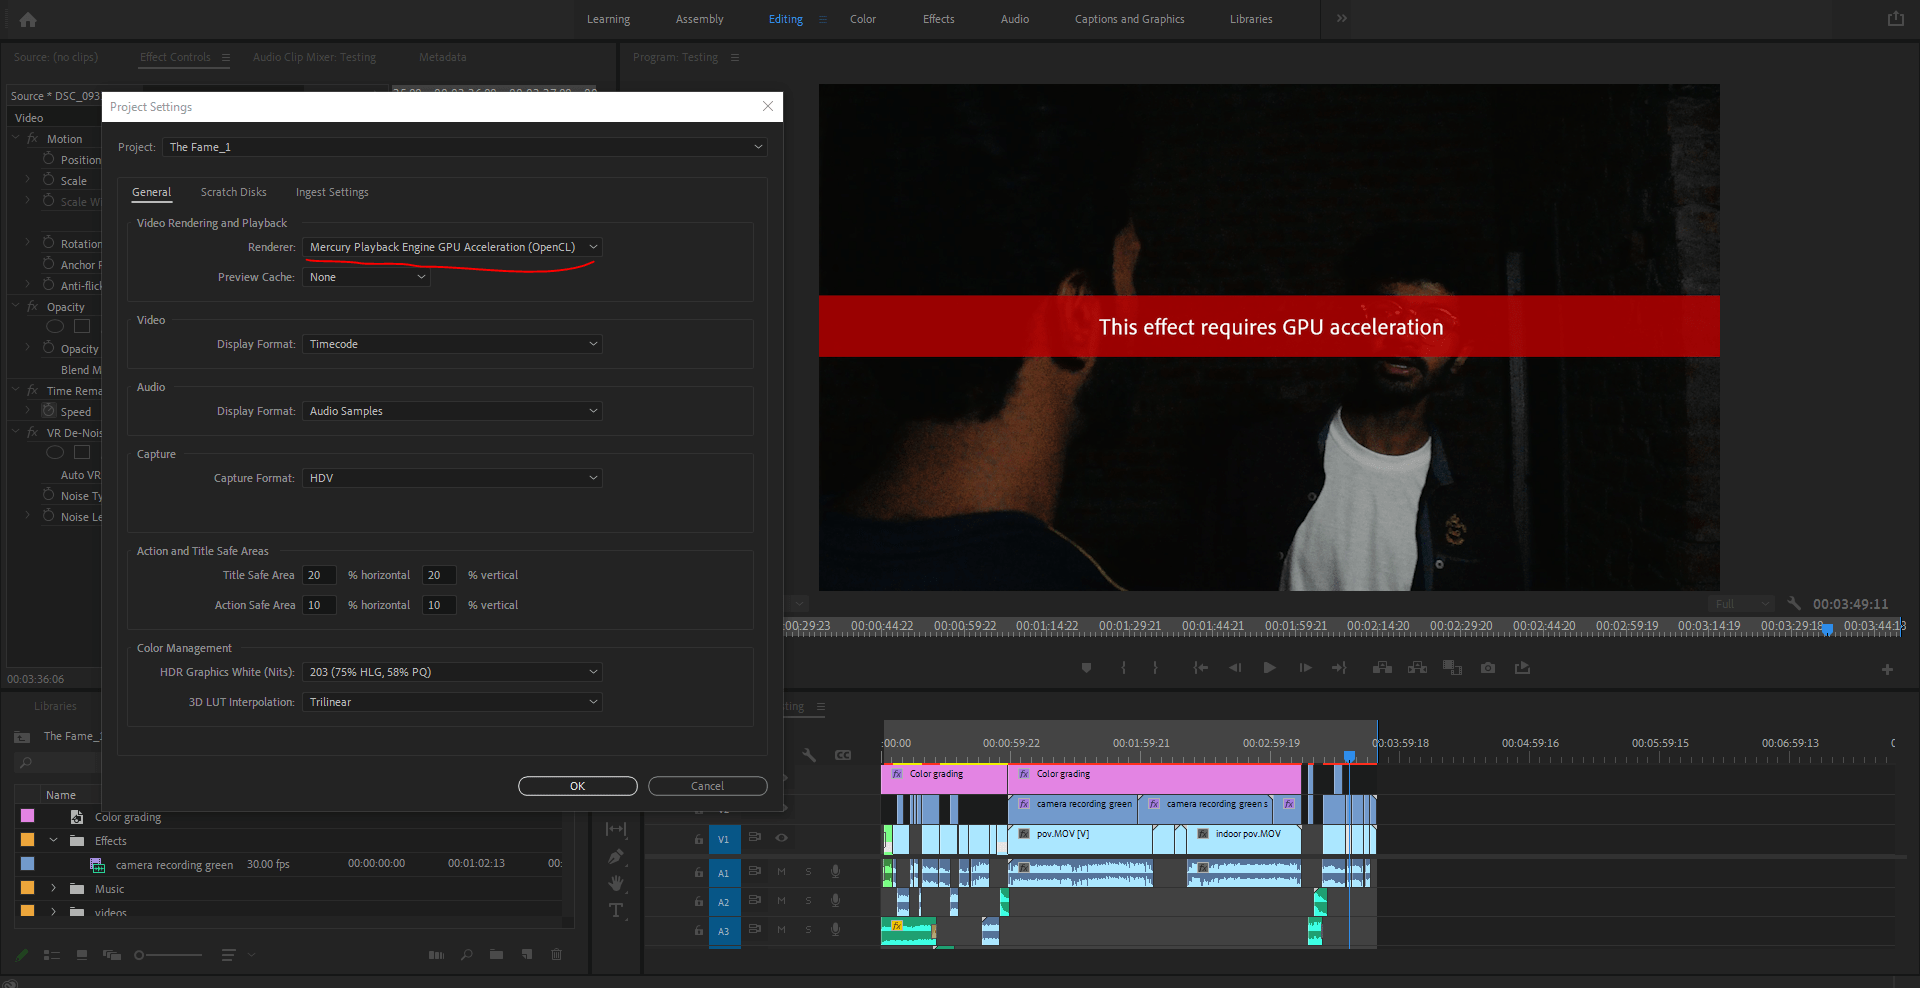The image size is (1920, 988).
Task: Open the Capture Format dropdown
Action: click(594, 478)
